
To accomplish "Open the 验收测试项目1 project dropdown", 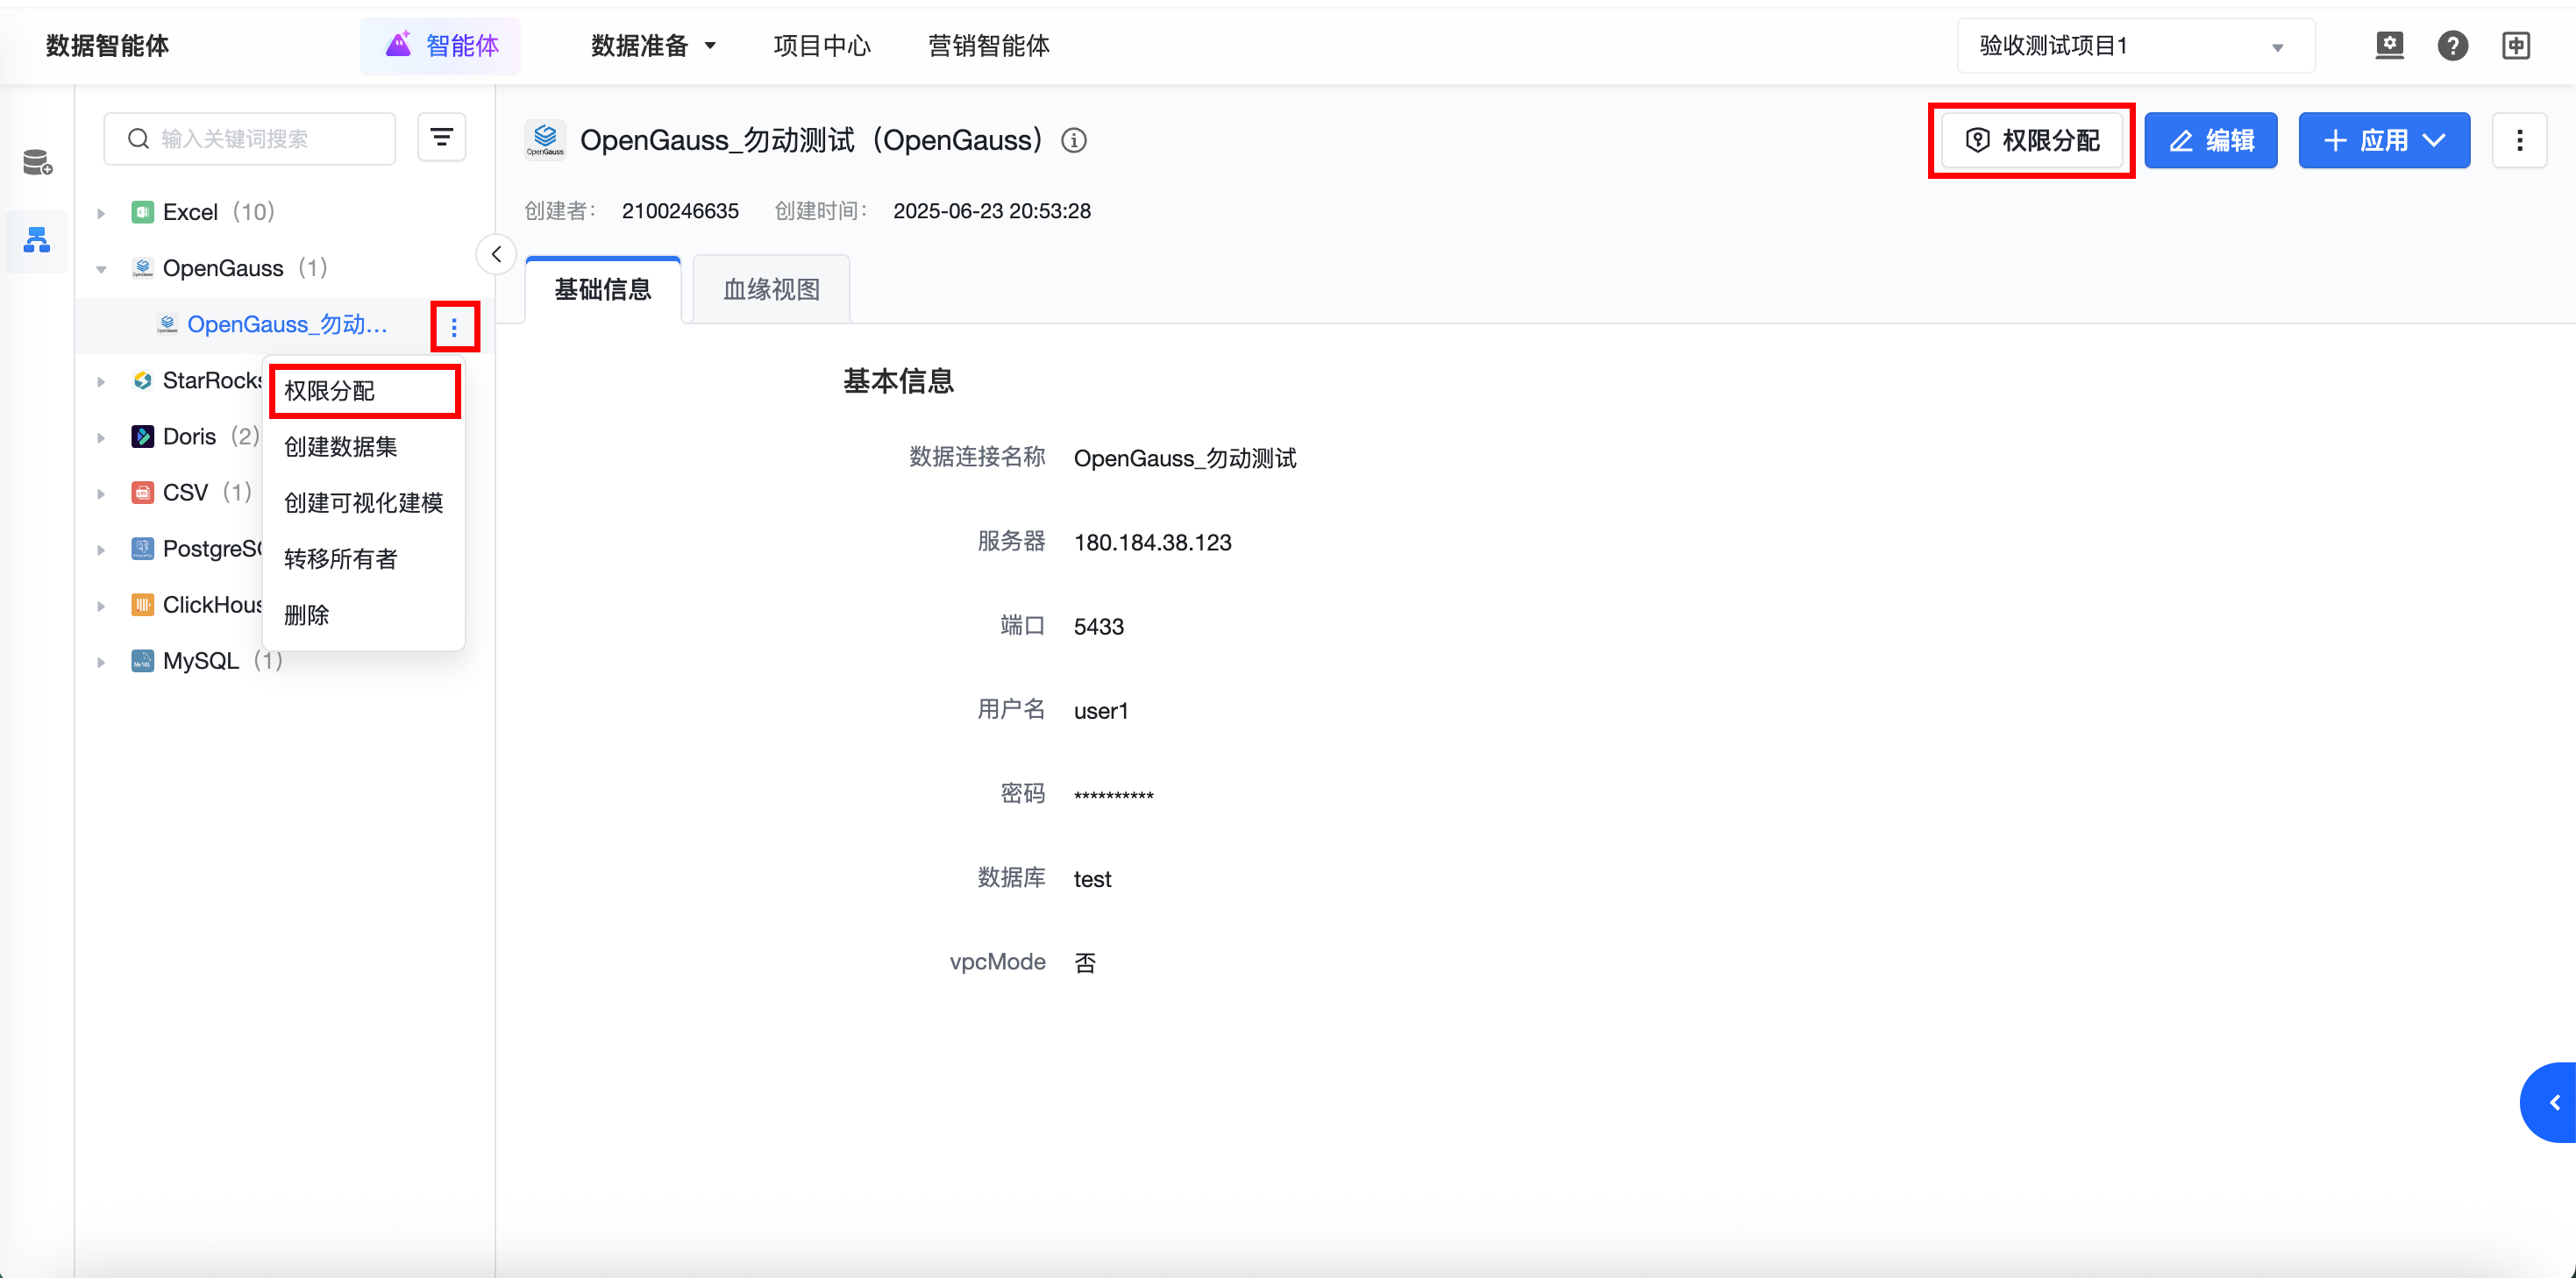I will pyautogui.click(x=2134, y=46).
